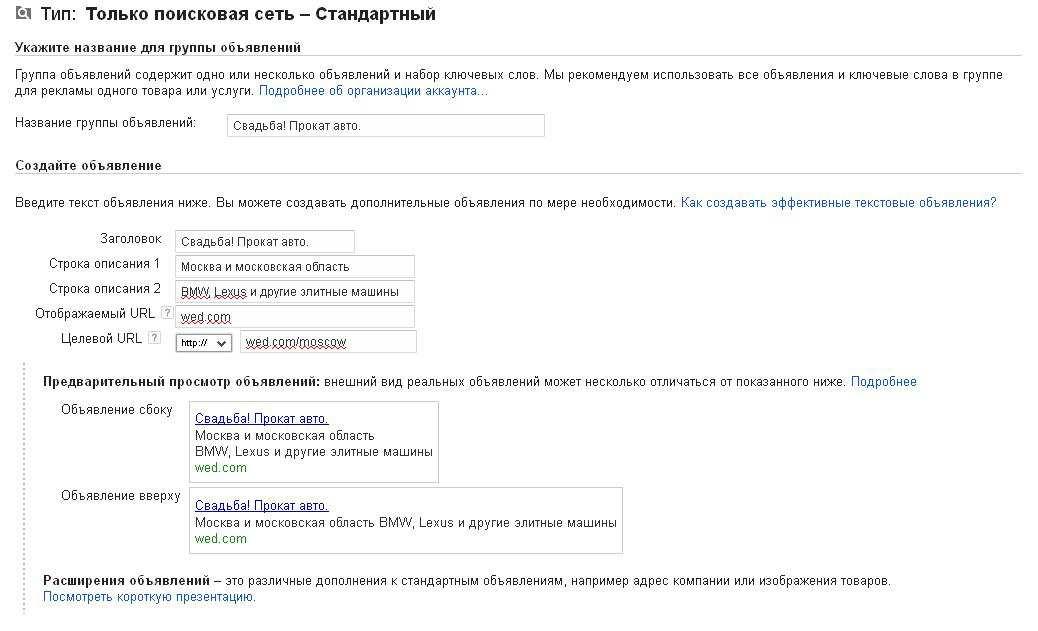Open Подробнее об организации аккаунта link
The width and height of the screenshot is (1038, 631).
point(373,91)
